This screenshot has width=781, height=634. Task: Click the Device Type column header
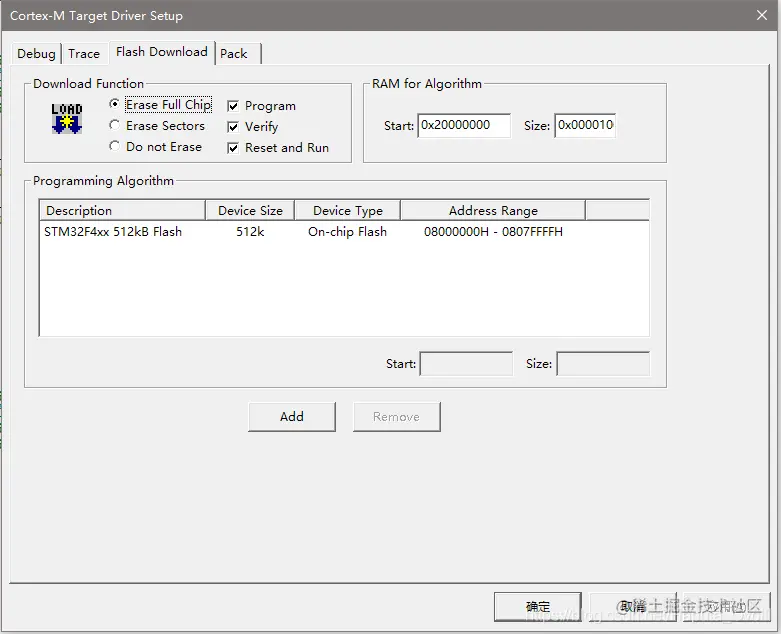pyautogui.click(x=348, y=210)
